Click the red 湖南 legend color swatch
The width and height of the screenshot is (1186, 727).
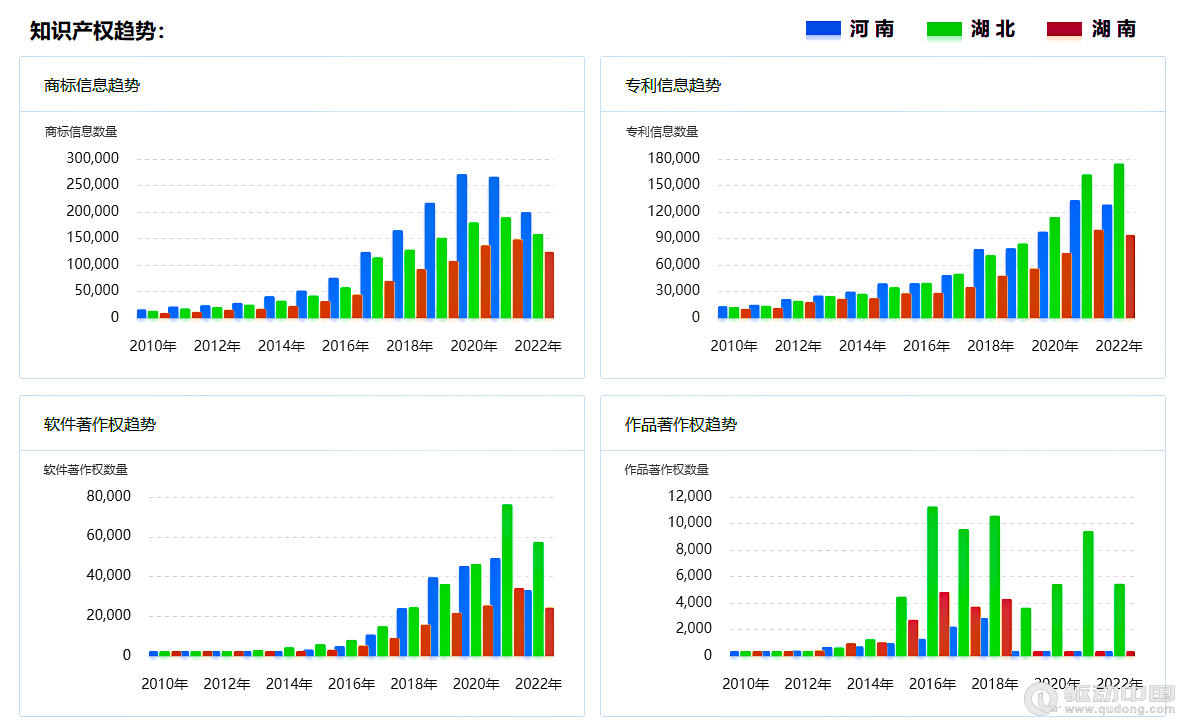[1064, 29]
